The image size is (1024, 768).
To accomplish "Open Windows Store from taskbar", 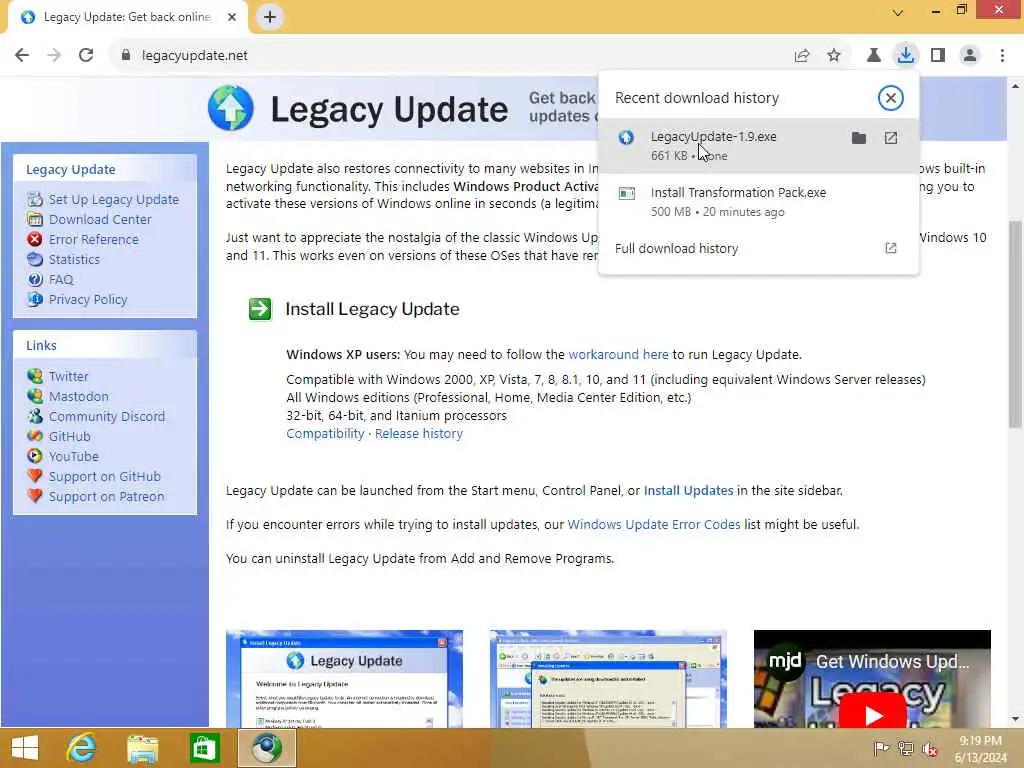I will click(204, 748).
